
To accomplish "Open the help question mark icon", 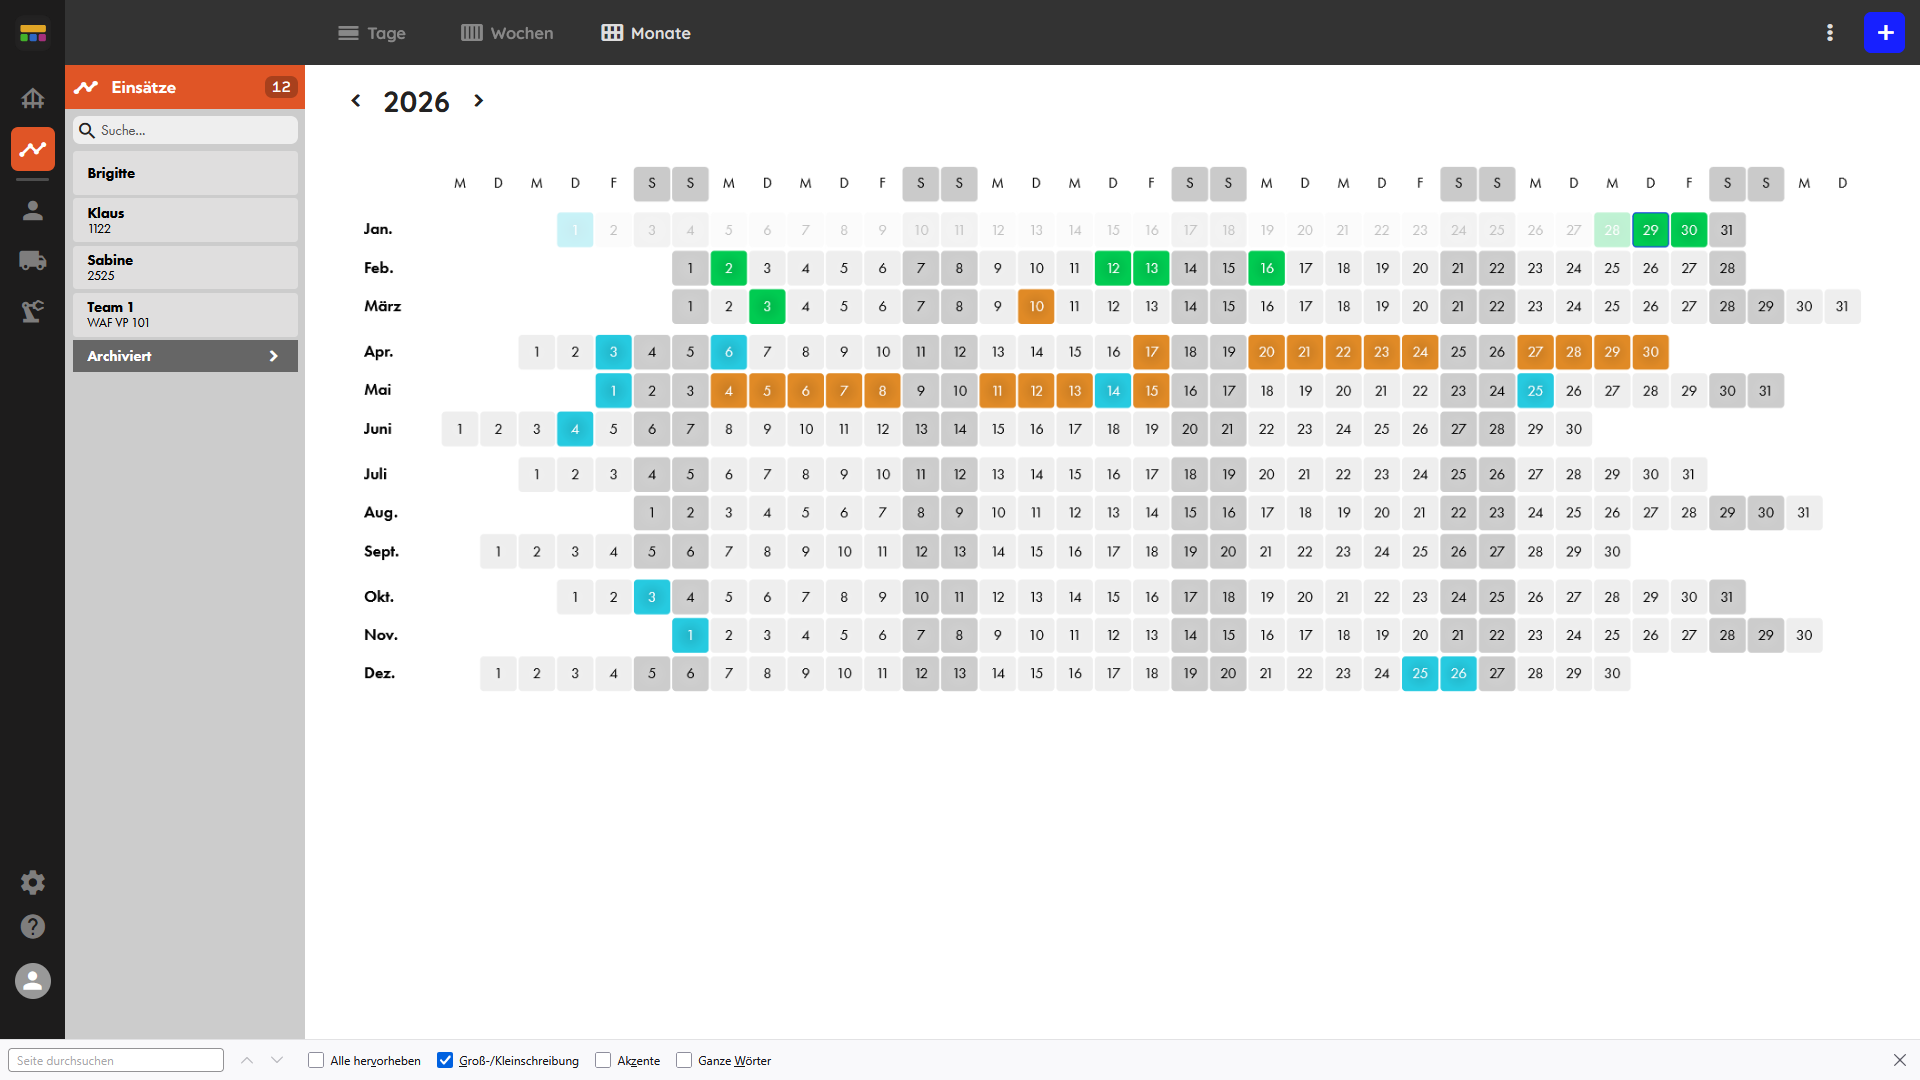I will click(33, 927).
